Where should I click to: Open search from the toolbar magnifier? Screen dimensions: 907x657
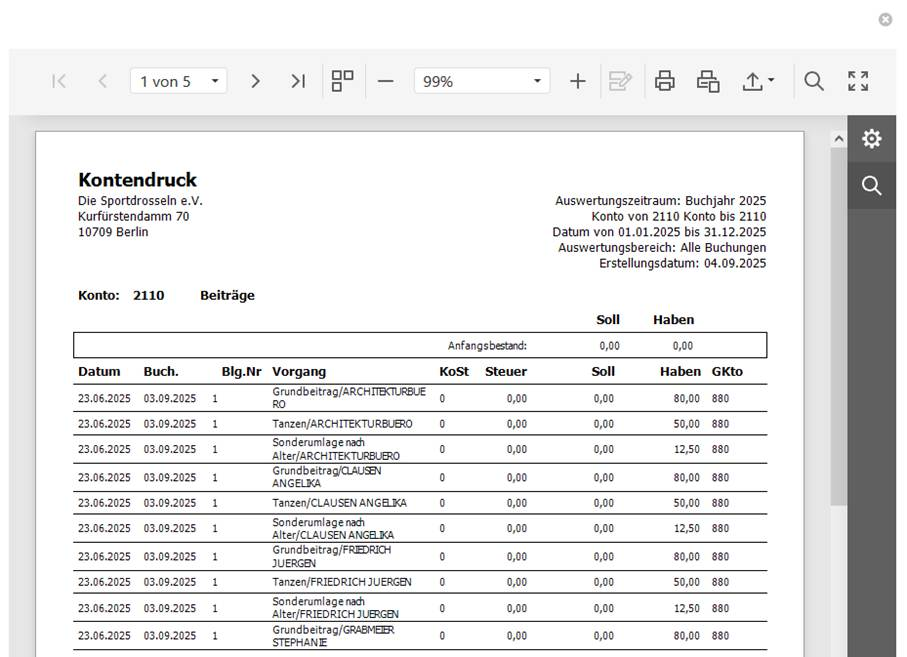(814, 82)
